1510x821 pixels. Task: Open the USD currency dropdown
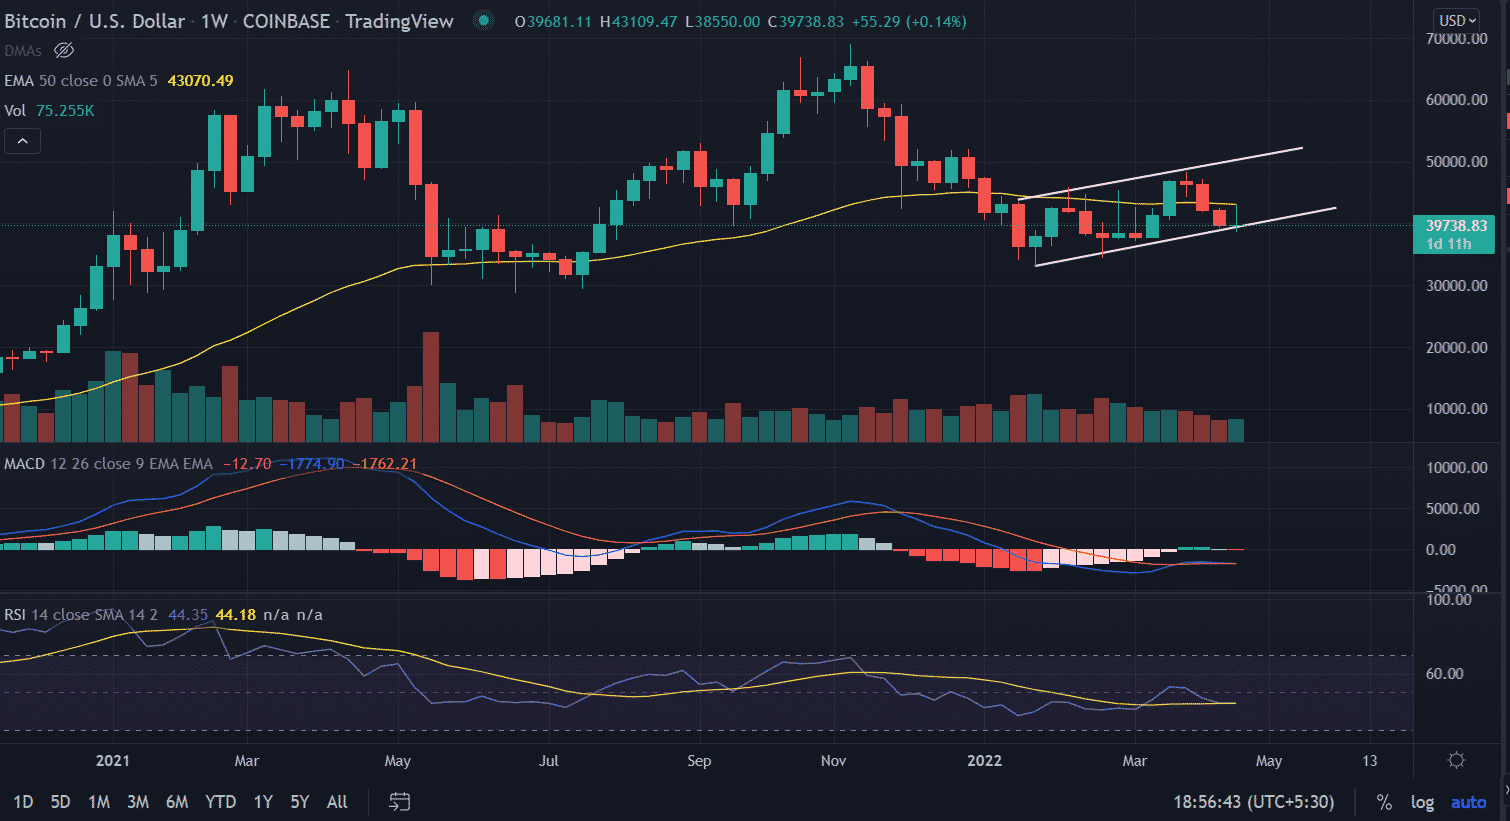1458,20
